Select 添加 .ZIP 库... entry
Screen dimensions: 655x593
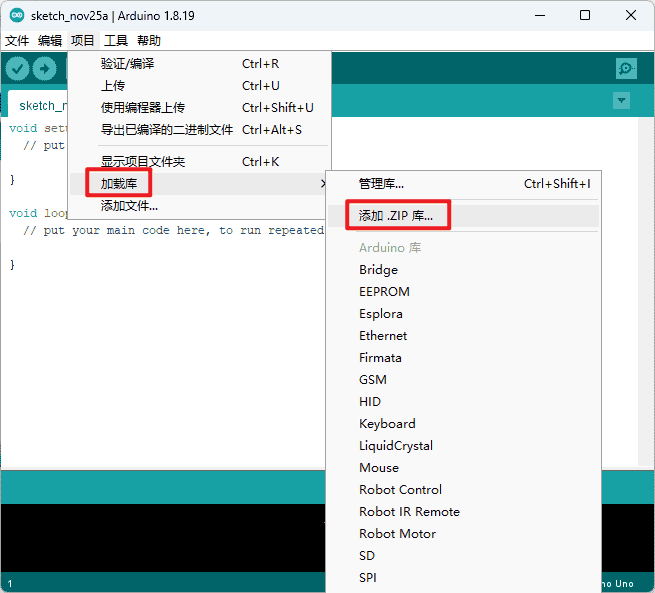click(x=463, y=215)
